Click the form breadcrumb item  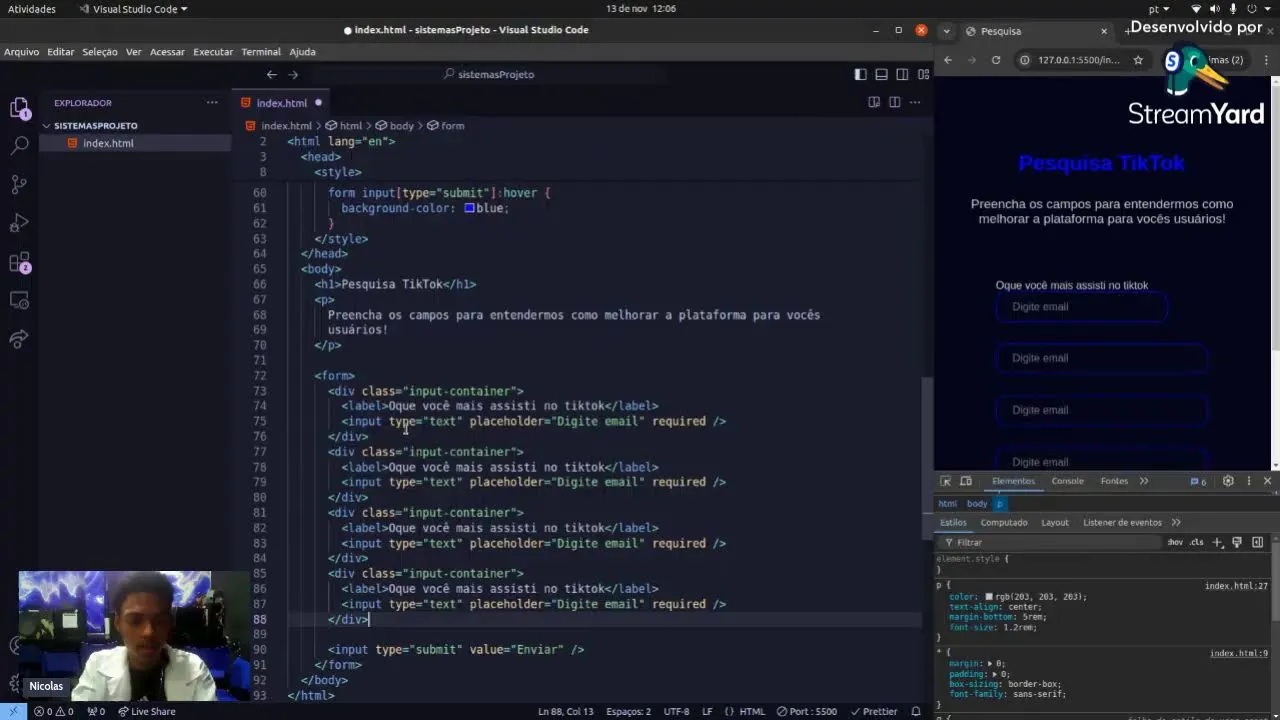[446, 126]
